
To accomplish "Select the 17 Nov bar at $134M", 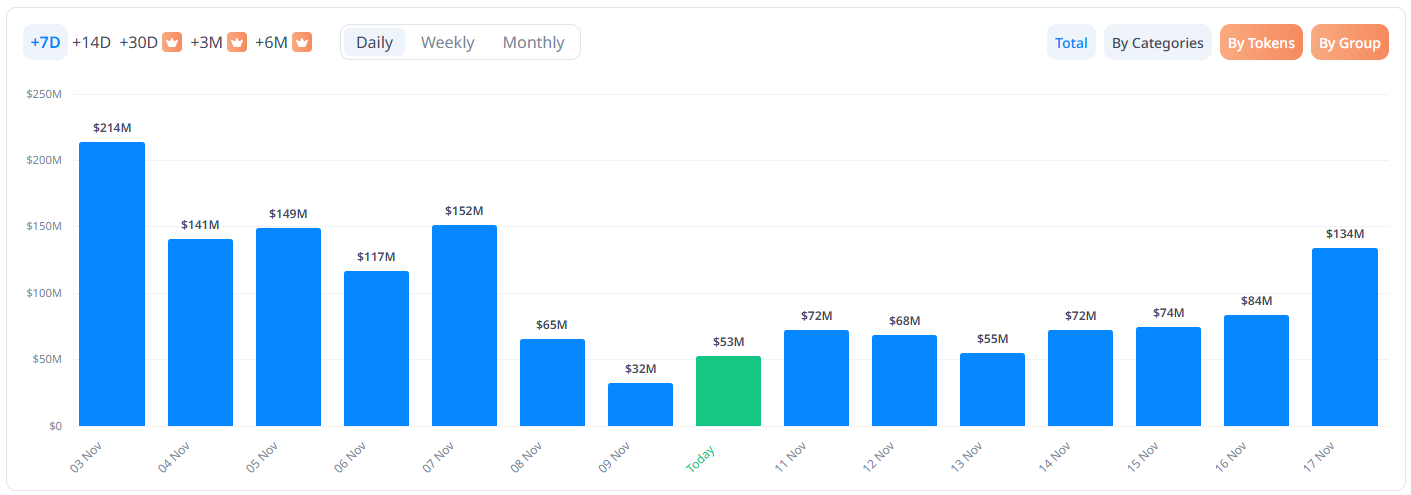I will coord(1344,337).
